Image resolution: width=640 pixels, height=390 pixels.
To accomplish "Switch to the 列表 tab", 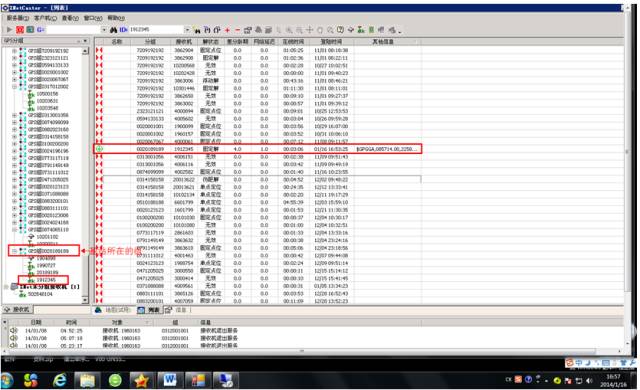I will [149, 310].
